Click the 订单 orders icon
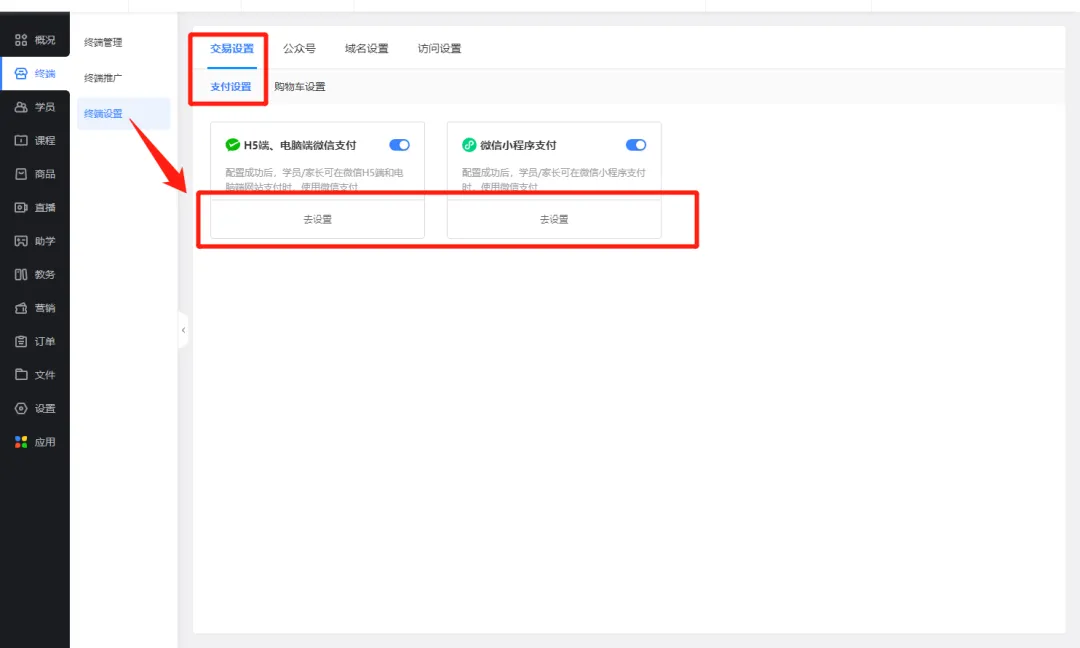This screenshot has height=648, width=1080. coord(21,342)
